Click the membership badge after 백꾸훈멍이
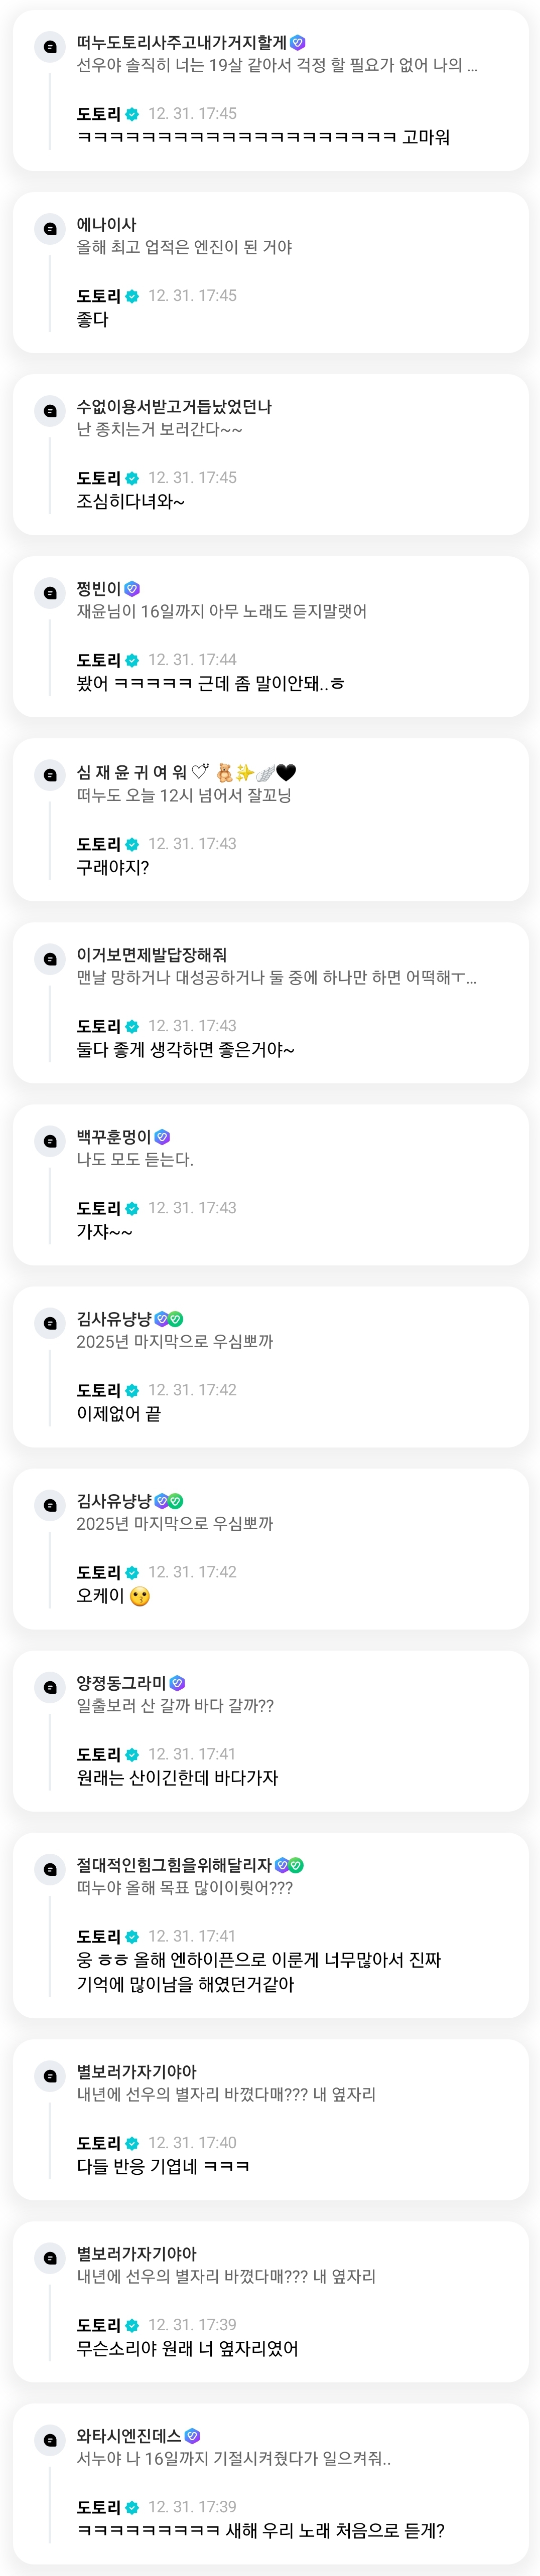 click(163, 1137)
